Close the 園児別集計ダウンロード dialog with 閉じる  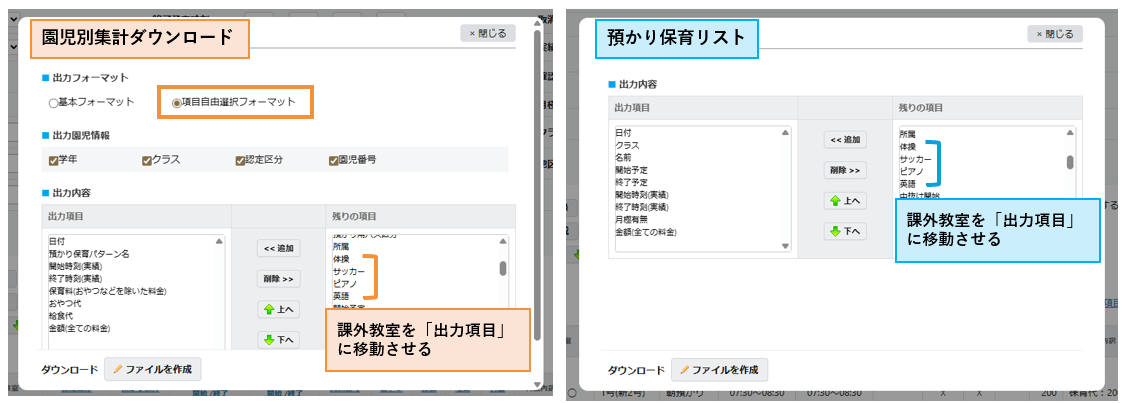pos(488,33)
